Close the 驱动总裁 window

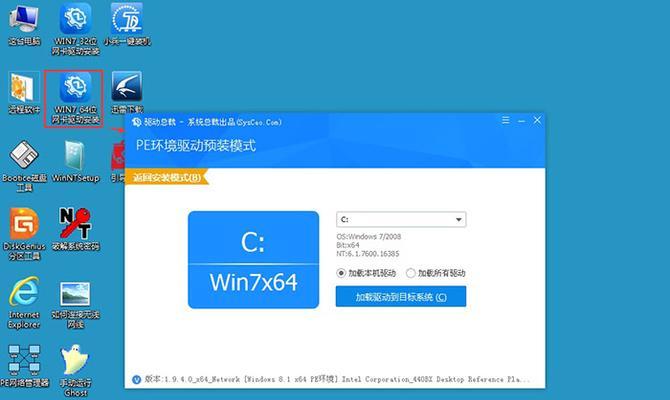click(537, 121)
